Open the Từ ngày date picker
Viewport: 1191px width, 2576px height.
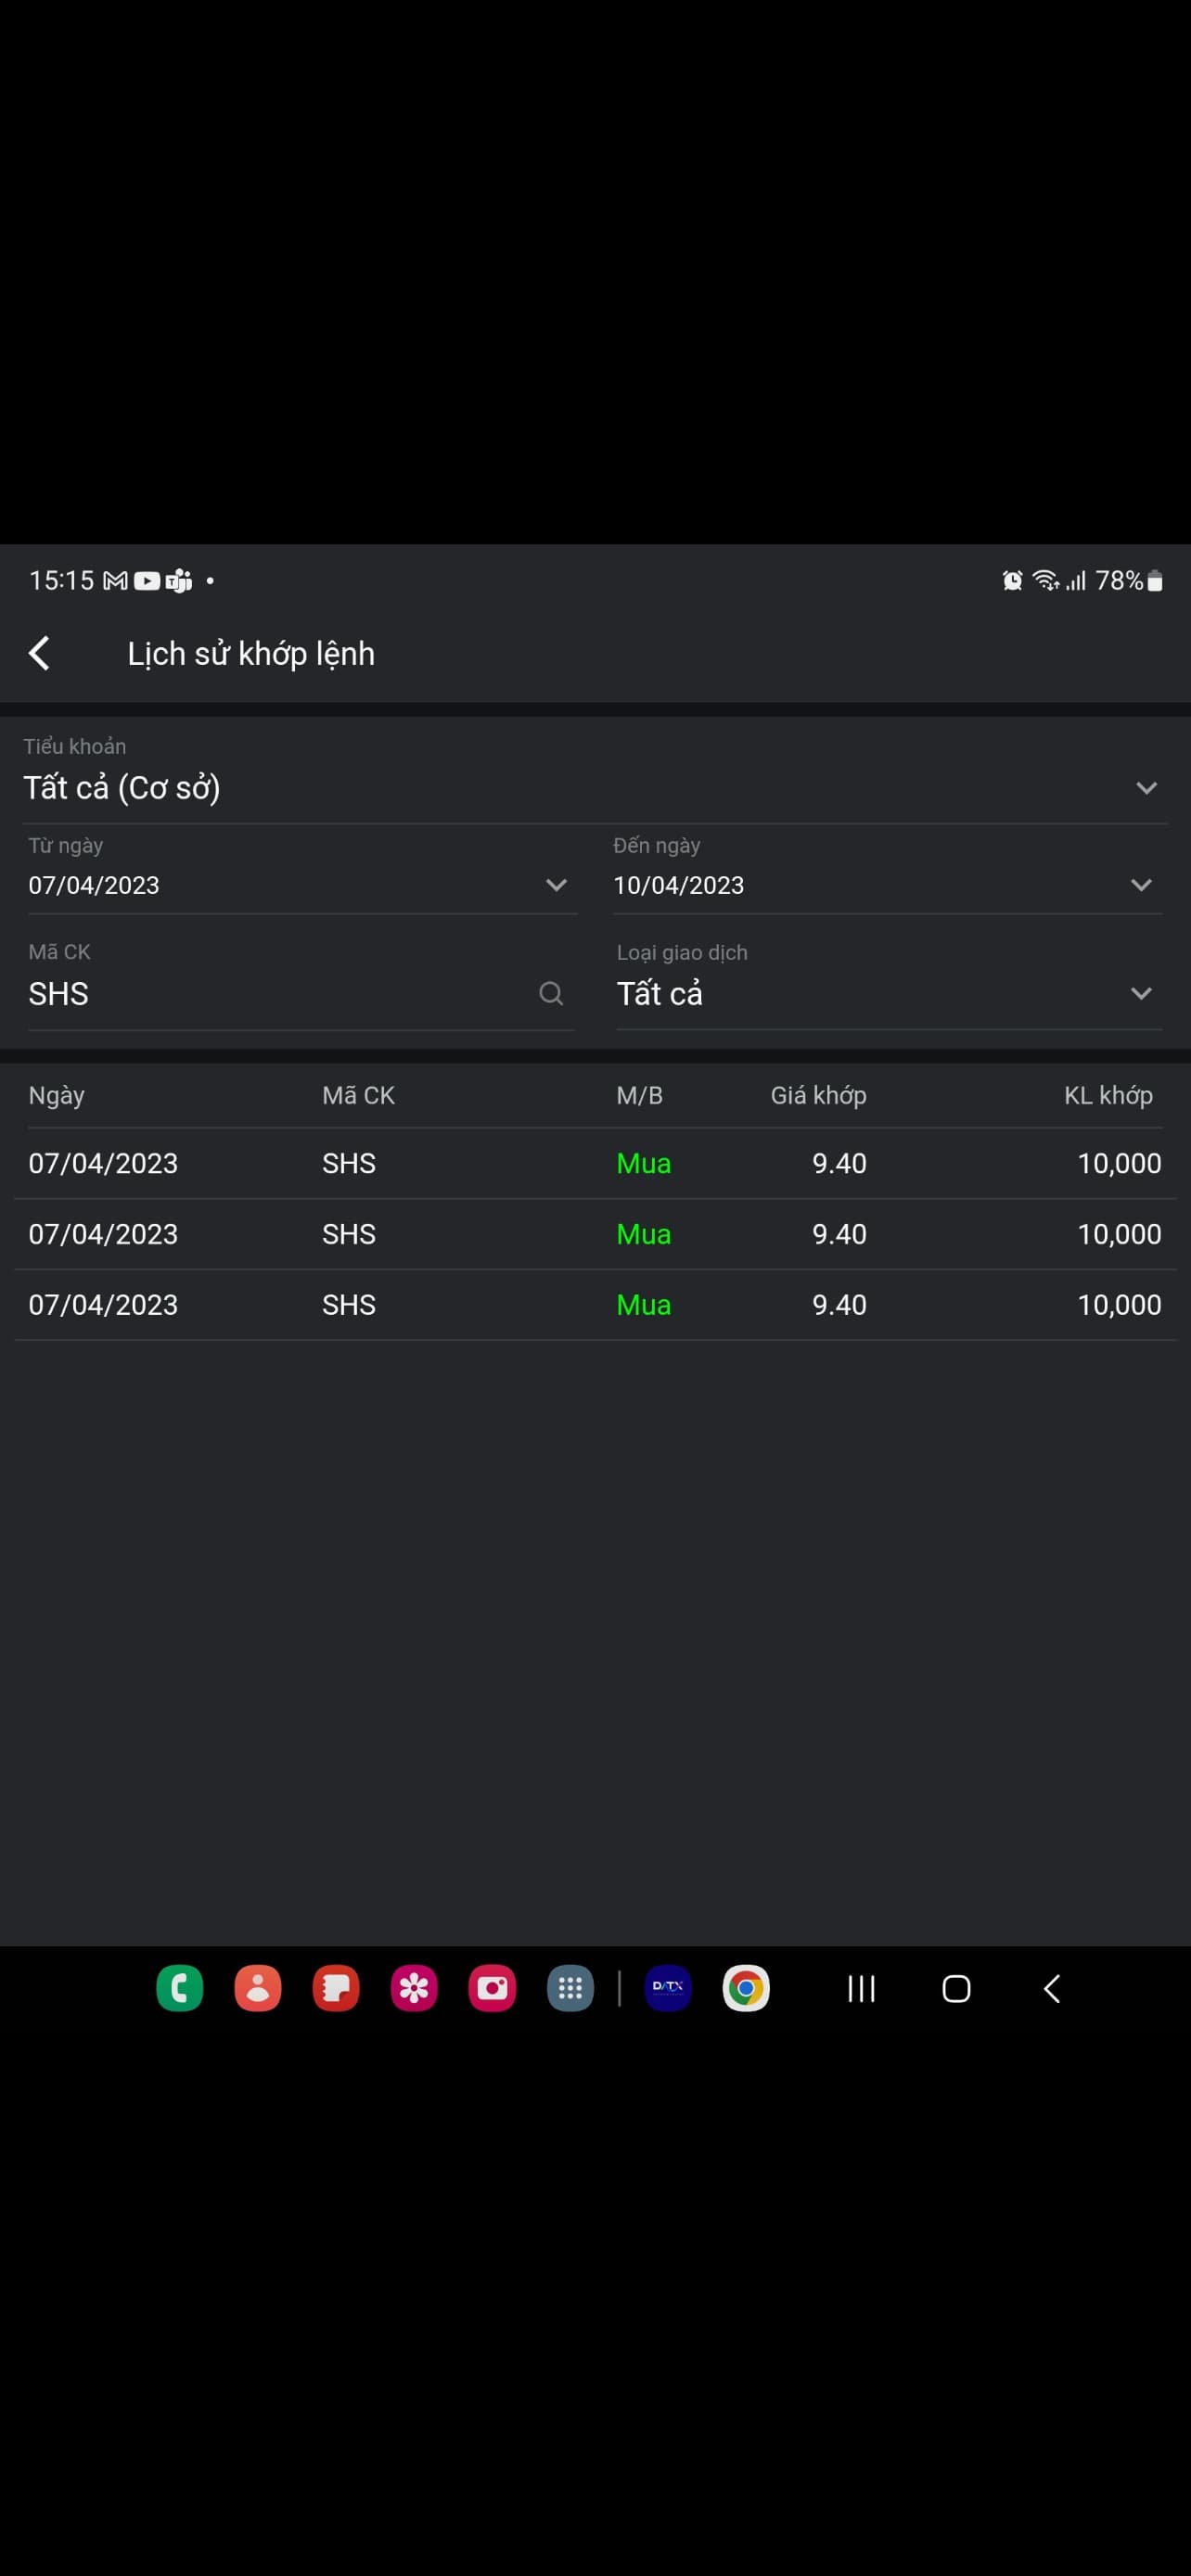(x=300, y=885)
